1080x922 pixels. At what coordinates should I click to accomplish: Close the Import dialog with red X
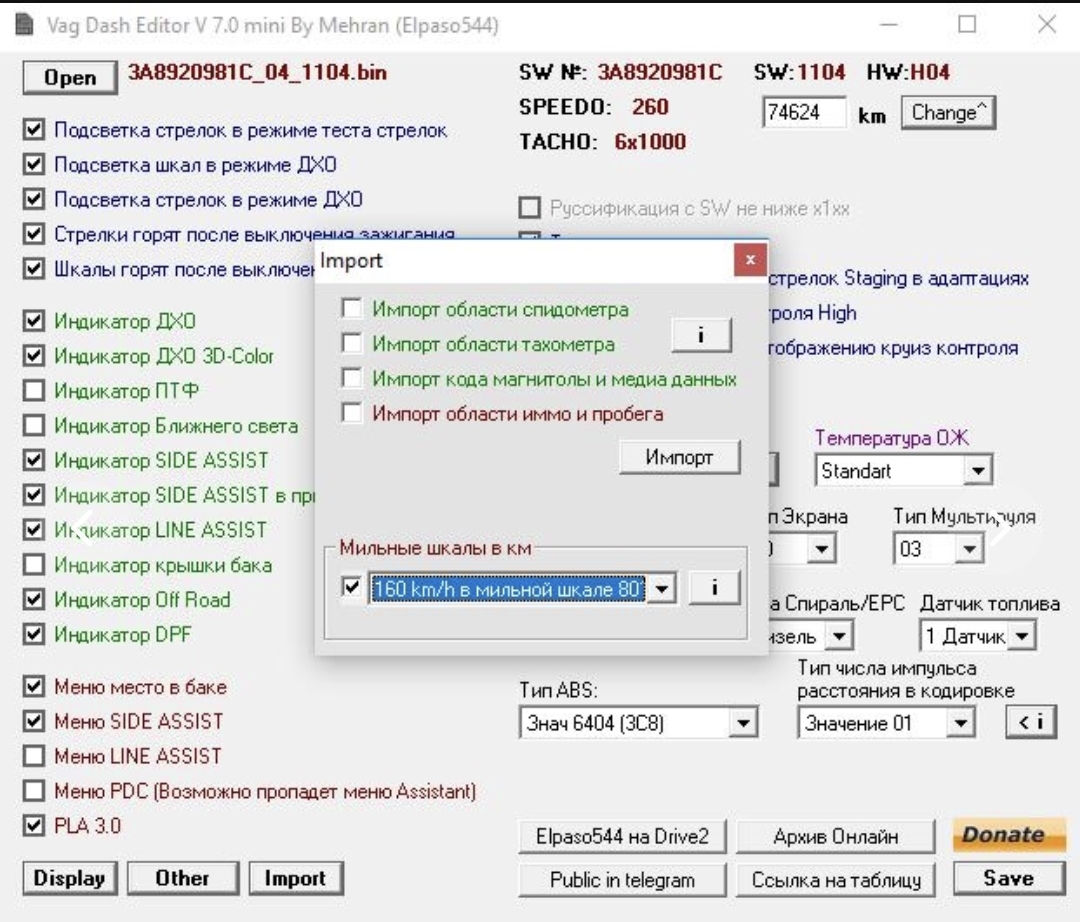click(750, 261)
